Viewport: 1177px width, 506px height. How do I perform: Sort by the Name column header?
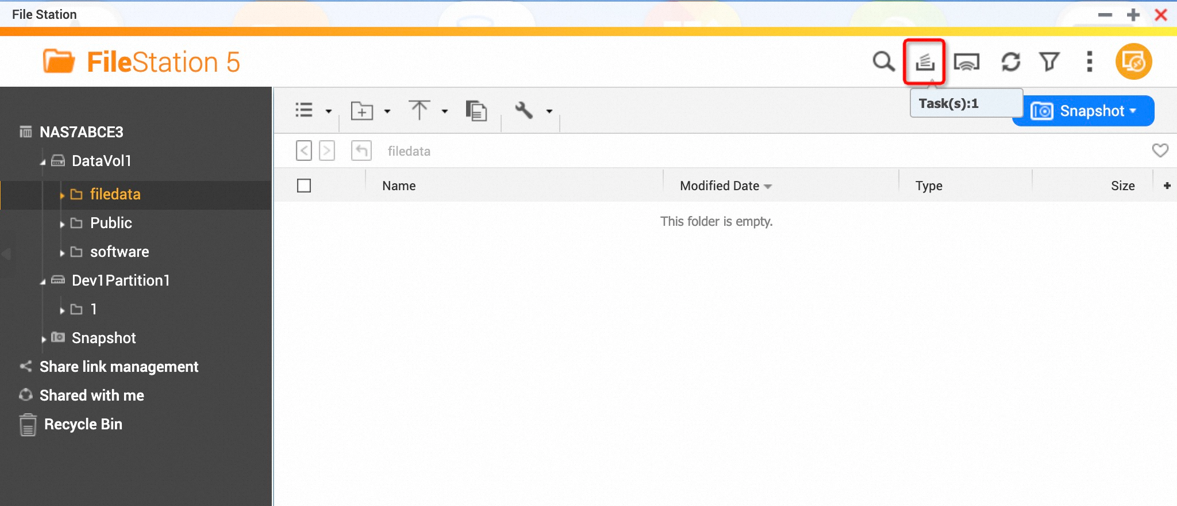(399, 185)
